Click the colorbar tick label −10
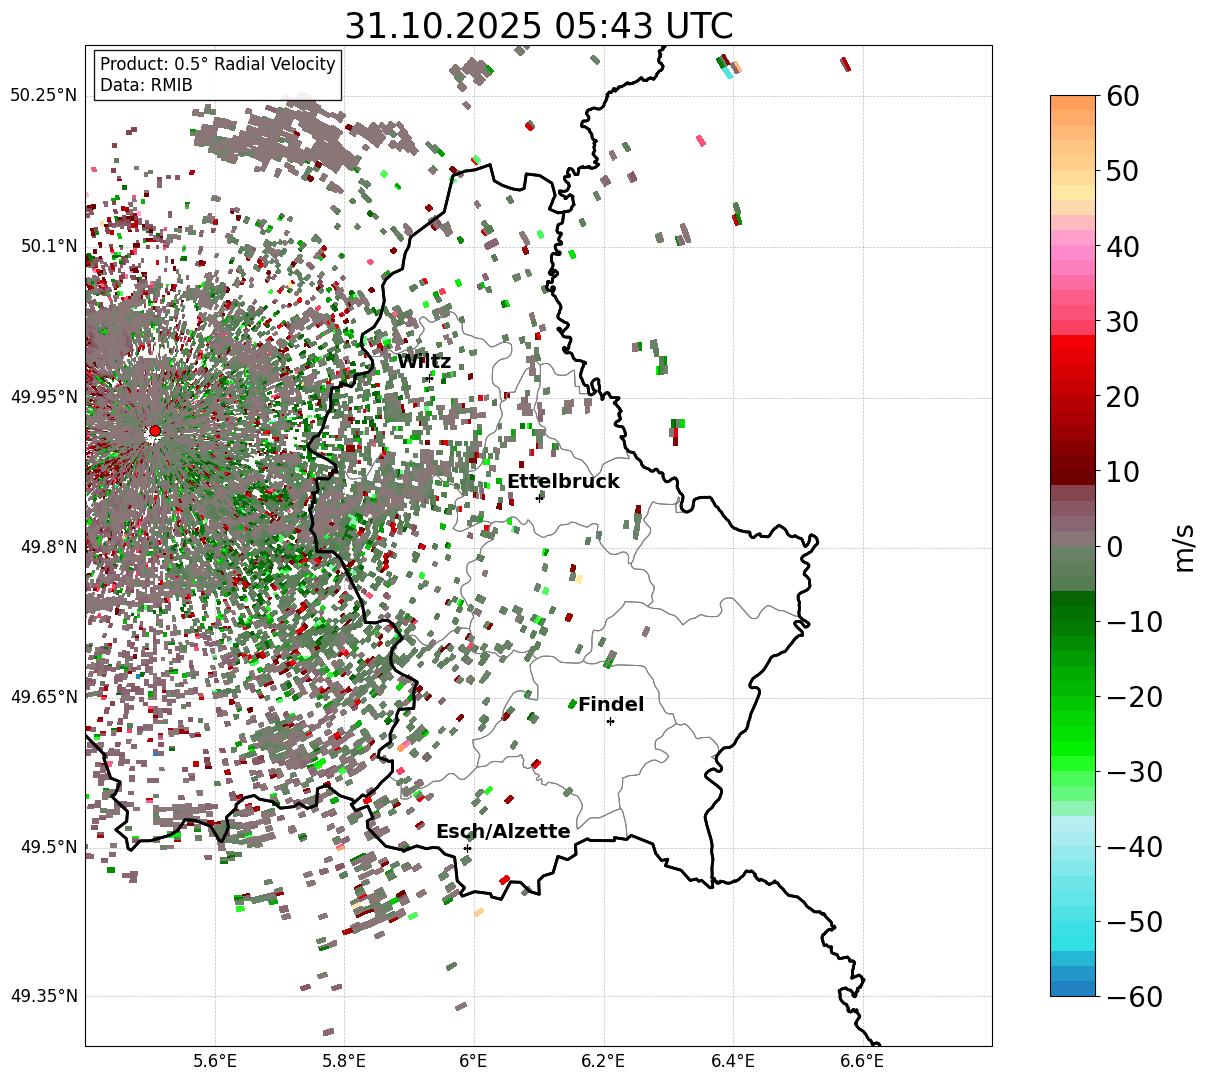The width and height of the screenshot is (1207, 1081). click(1135, 622)
